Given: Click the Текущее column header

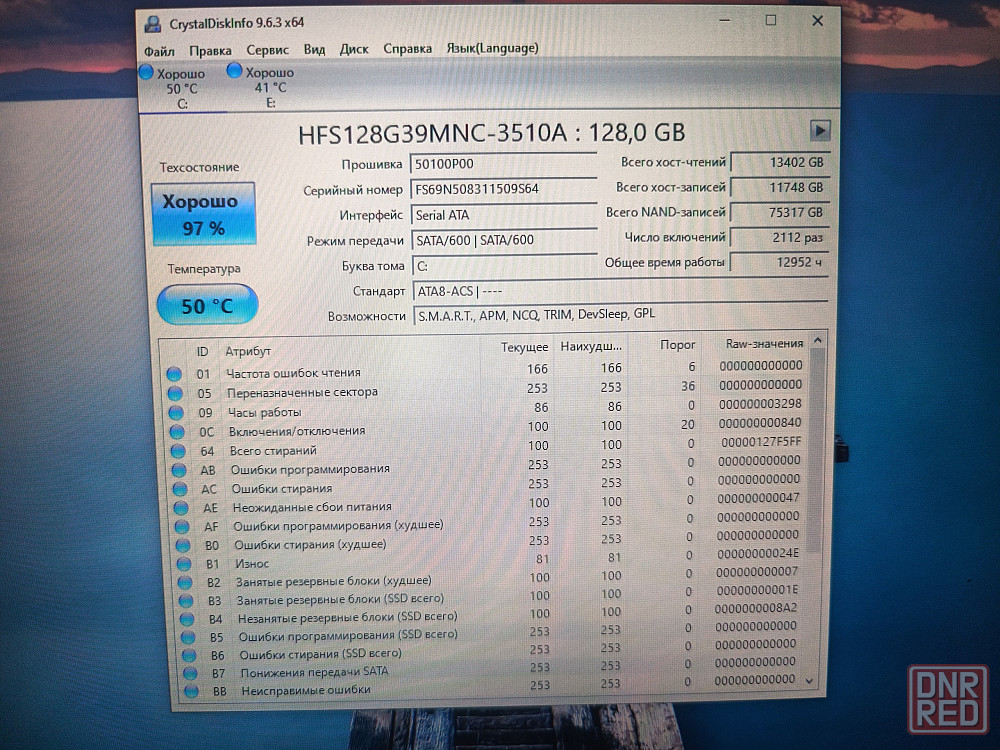Looking at the screenshot, I should click(524, 347).
